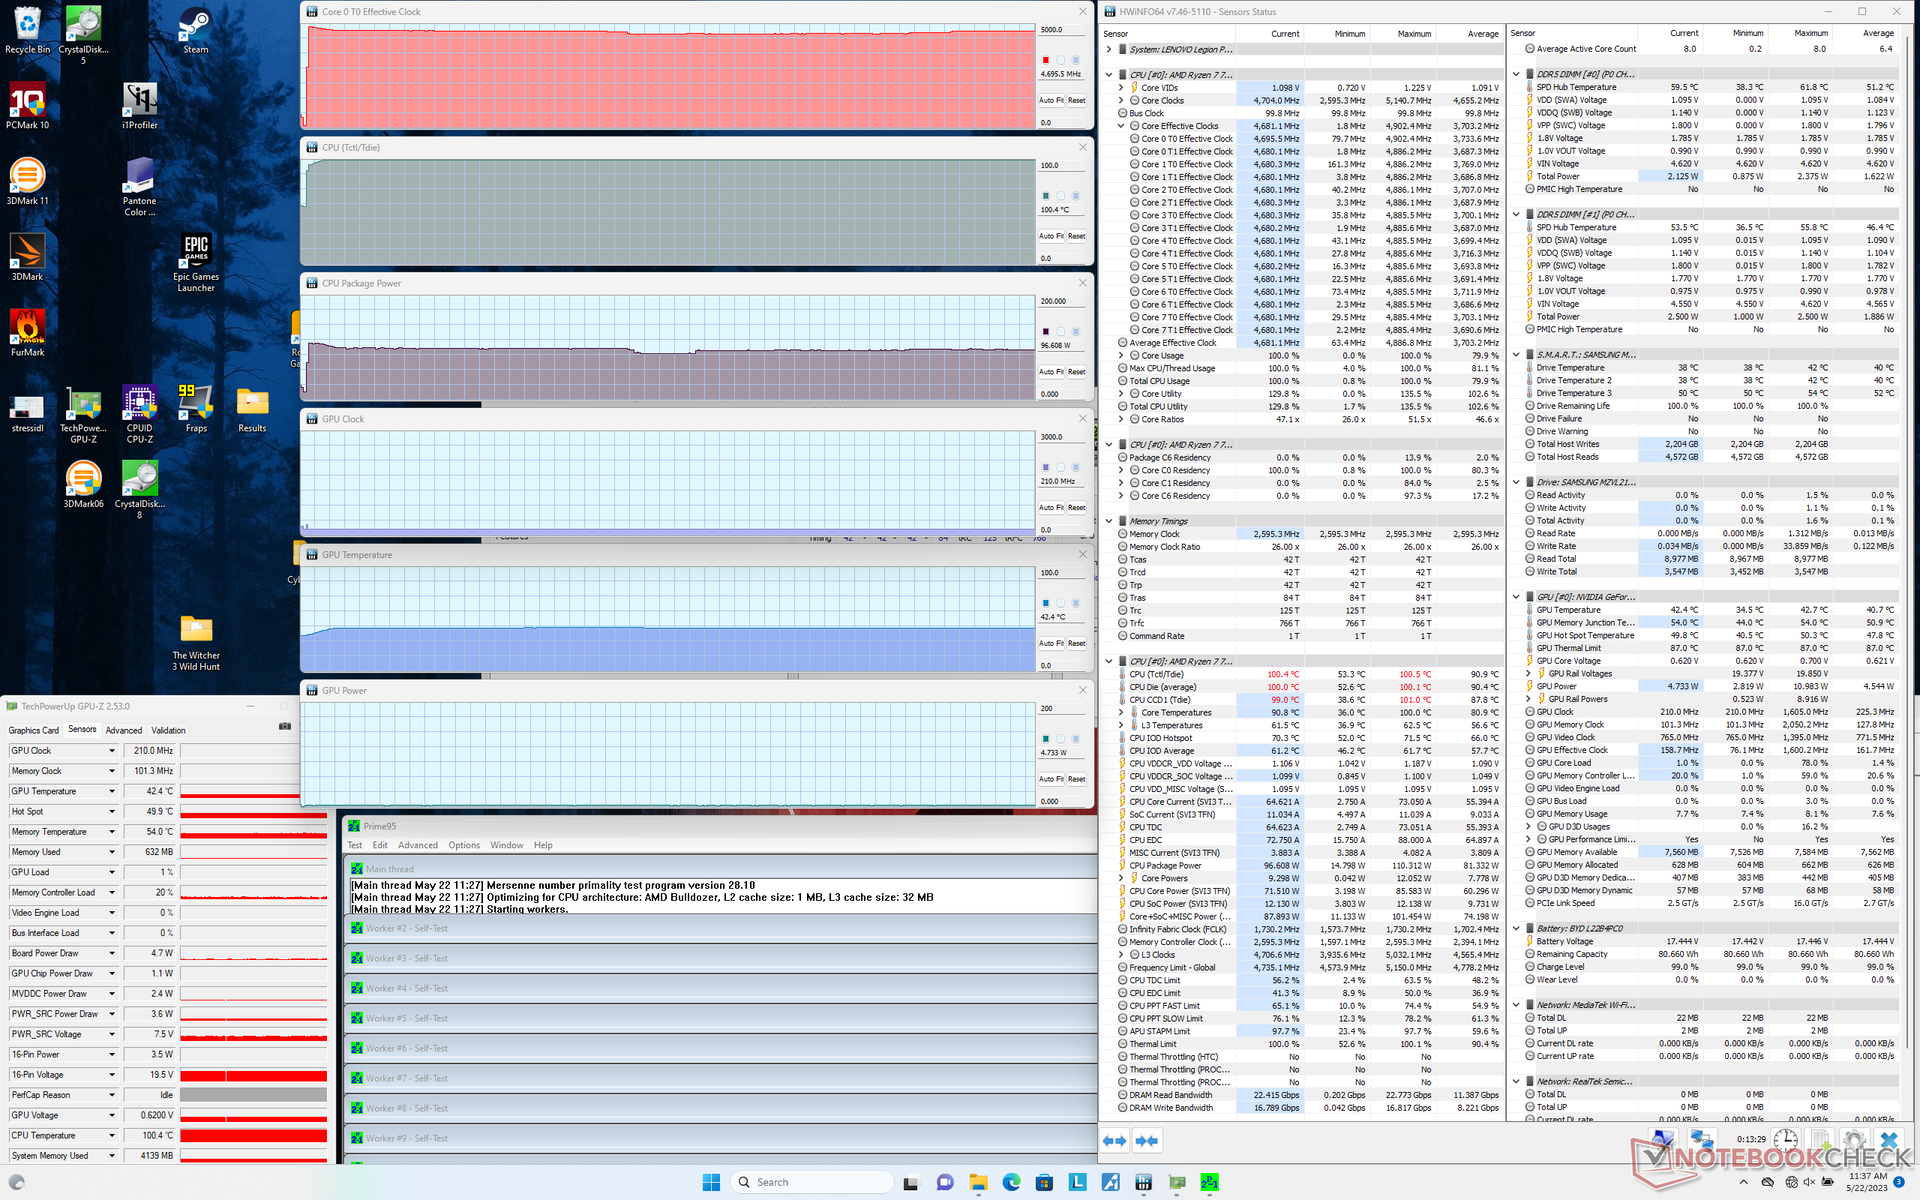Click the blue X close sensors icon
Viewport: 1920px width, 1200px height.
coord(1888,1140)
